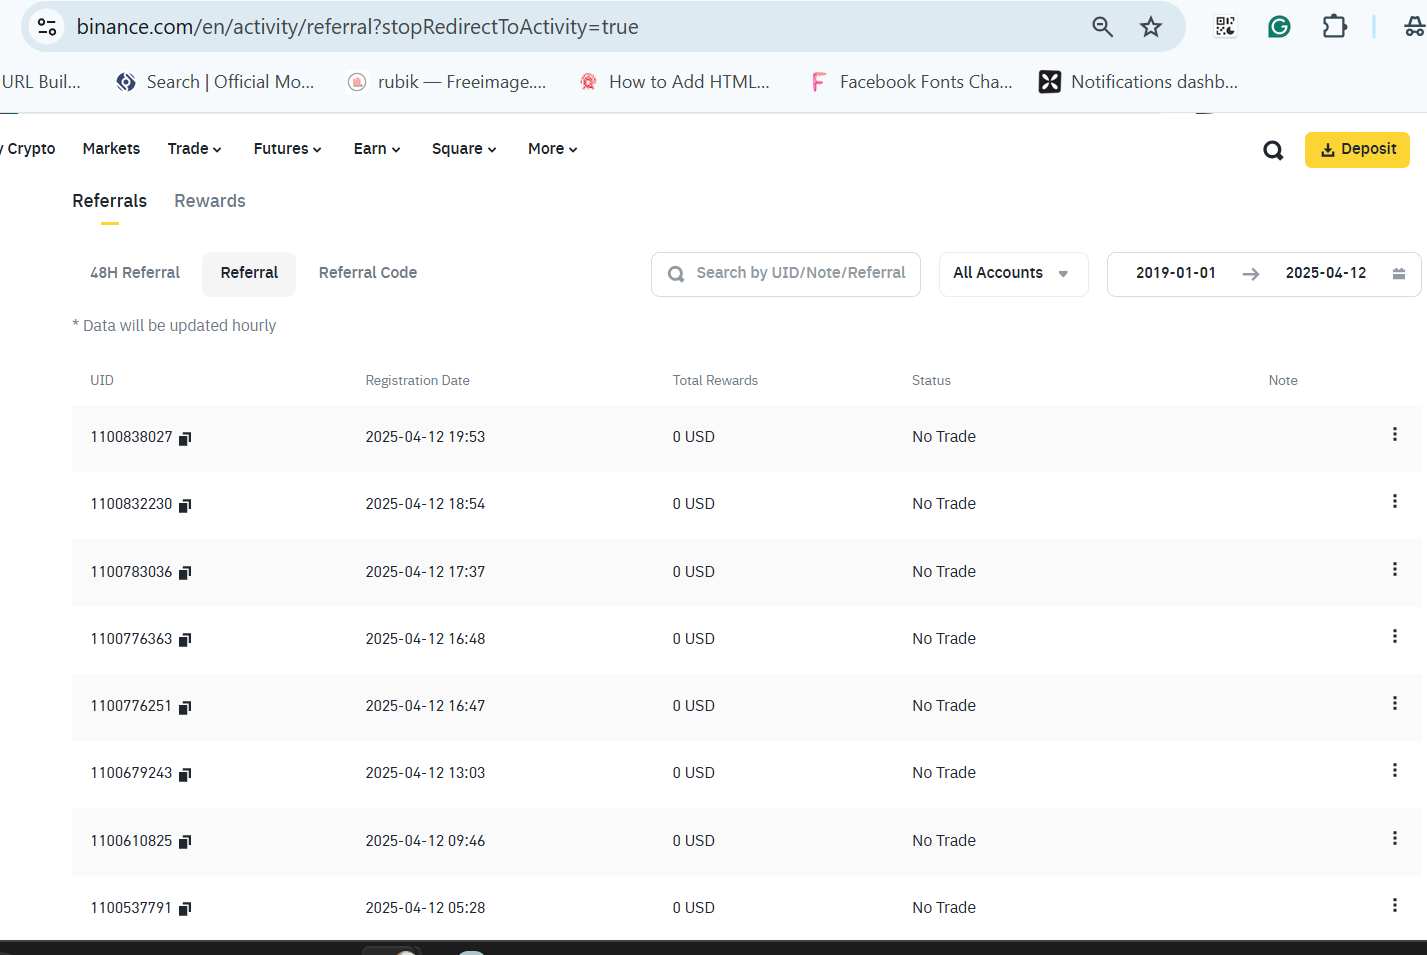Click registration date '2025-04-12 19:53'
The width and height of the screenshot is (1427, 955).
[x=425, y=437]
